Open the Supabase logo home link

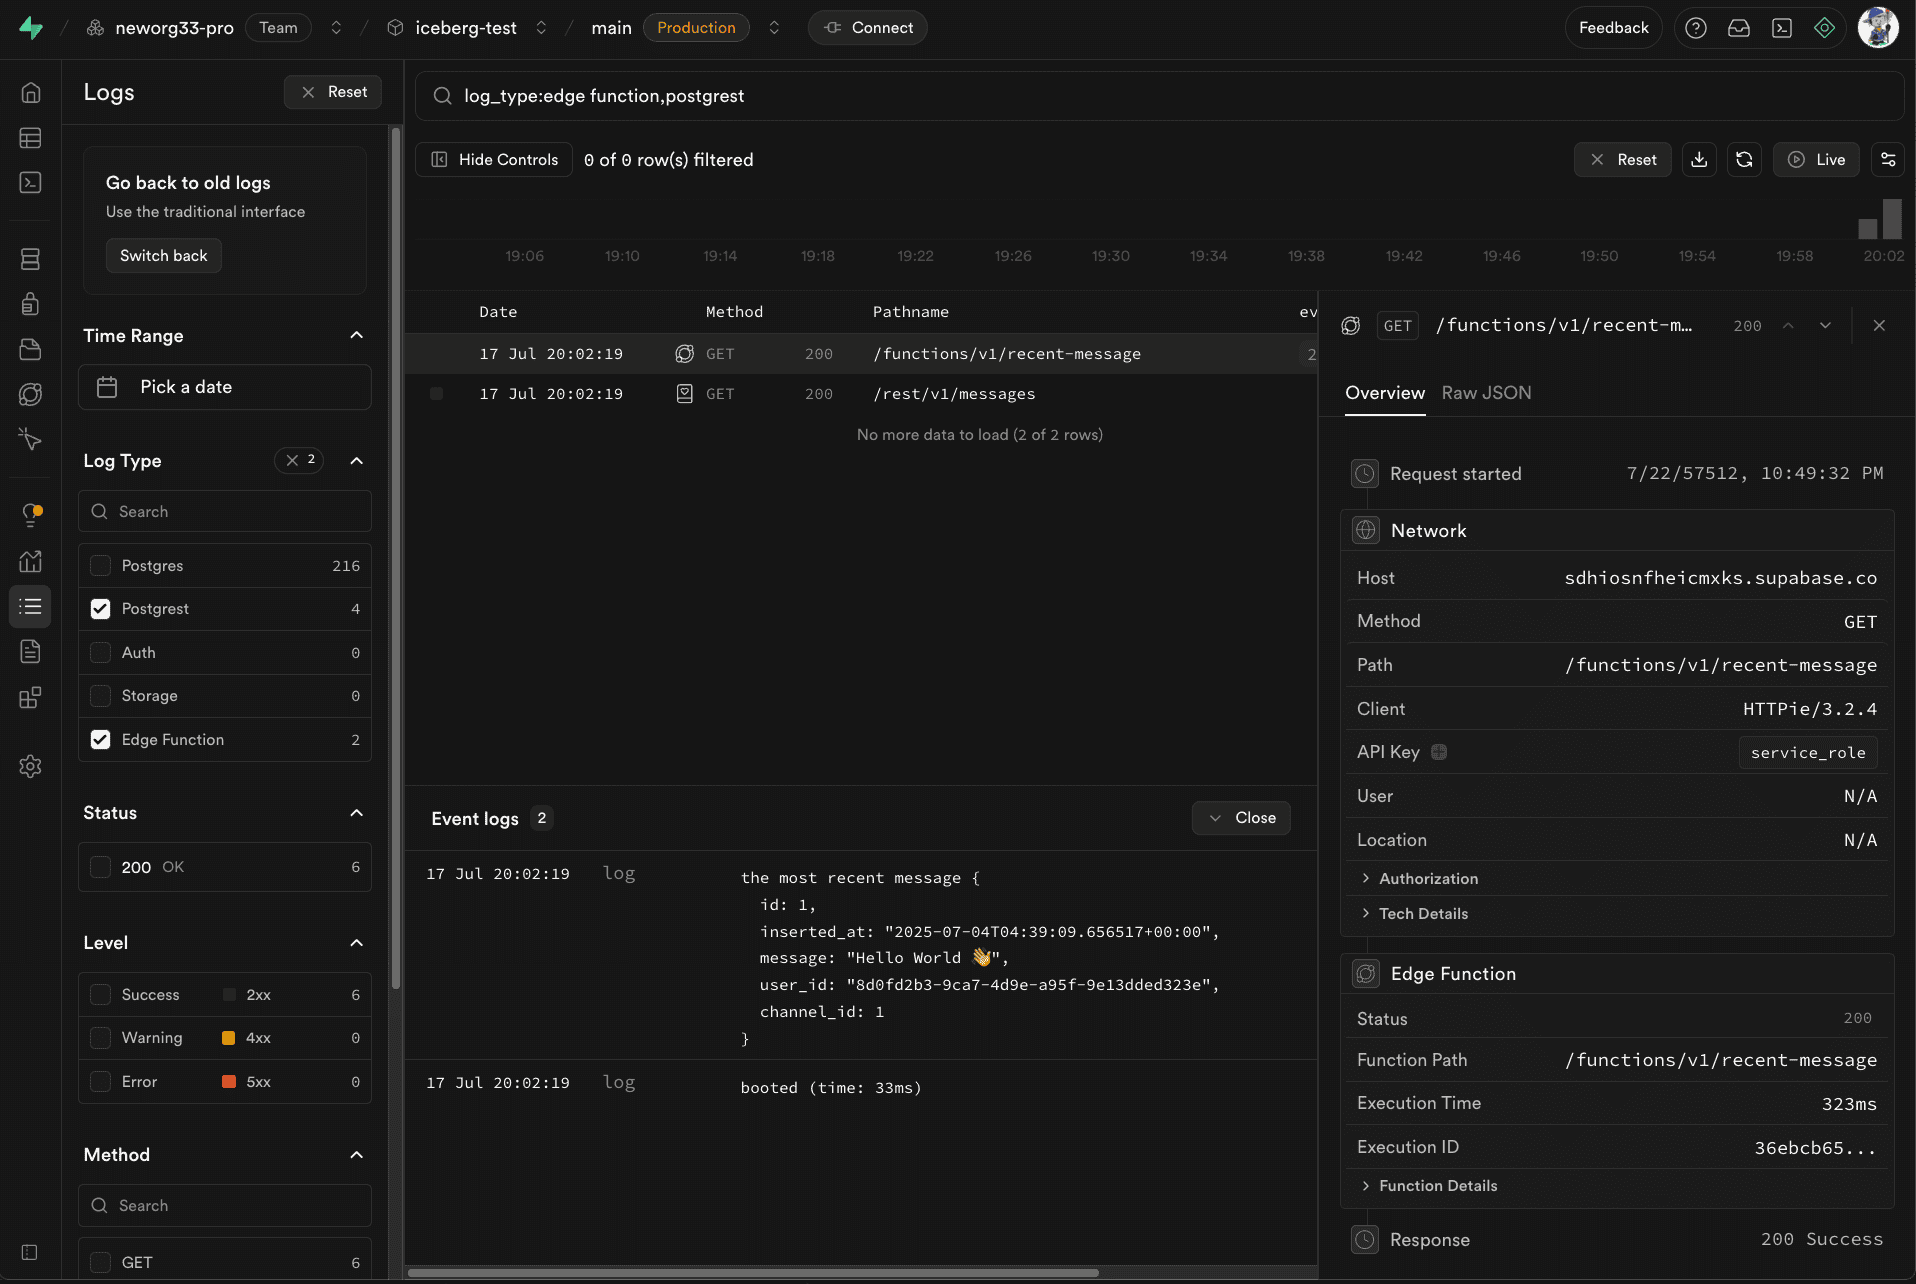(31, 28)
